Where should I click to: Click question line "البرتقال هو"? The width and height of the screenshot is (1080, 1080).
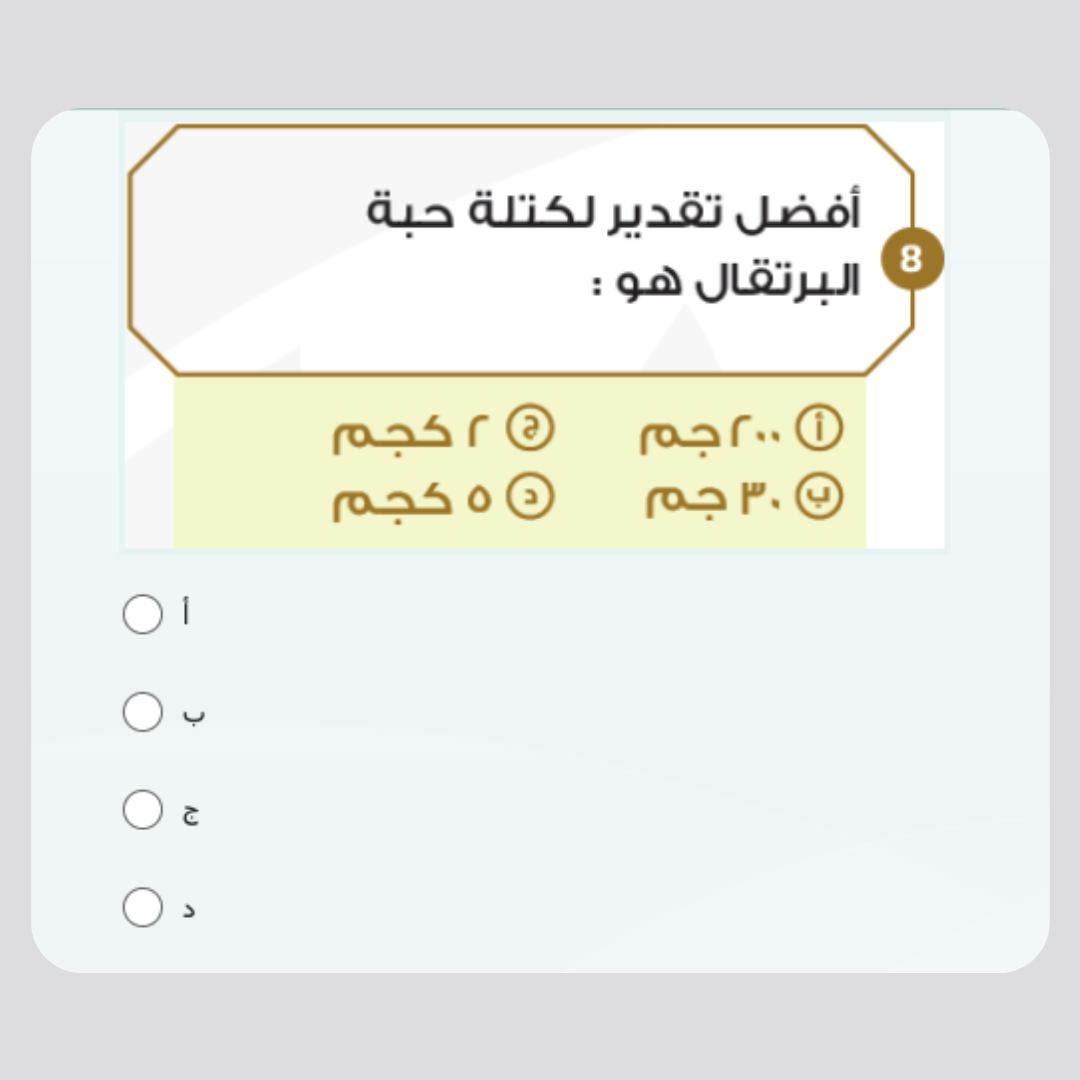tap(726, 281)
